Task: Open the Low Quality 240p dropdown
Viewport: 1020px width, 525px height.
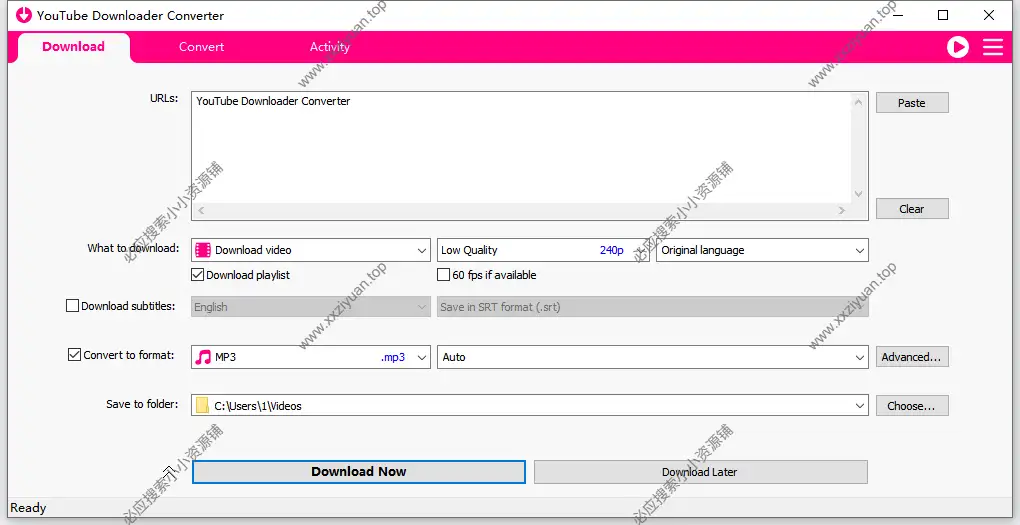Action: (543, 250)
